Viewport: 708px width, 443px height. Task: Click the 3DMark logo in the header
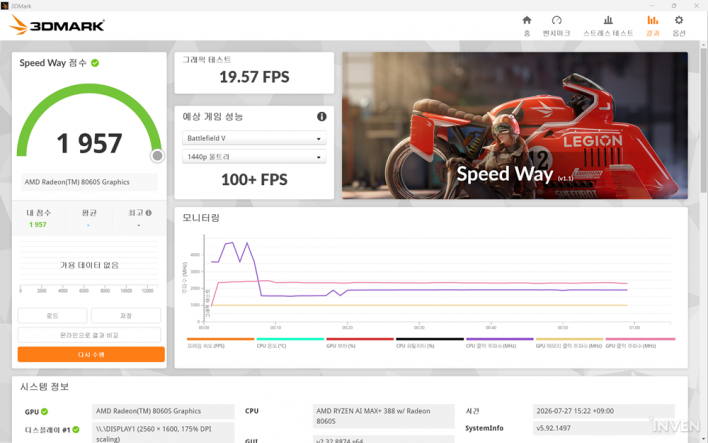[57, 25]
